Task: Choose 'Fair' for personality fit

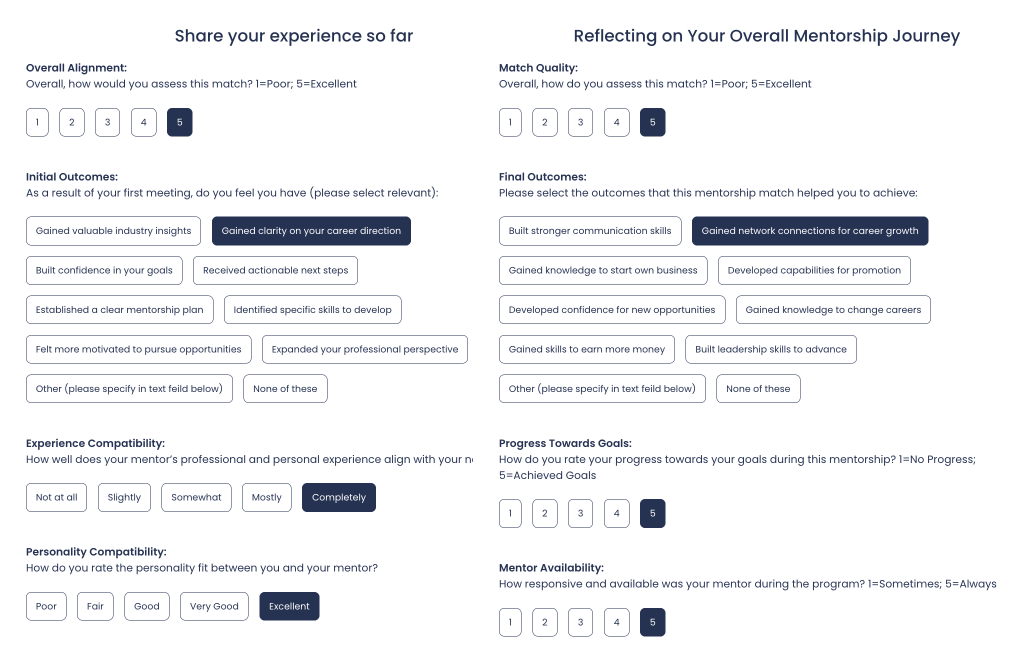Action: (x=95, y=606)
